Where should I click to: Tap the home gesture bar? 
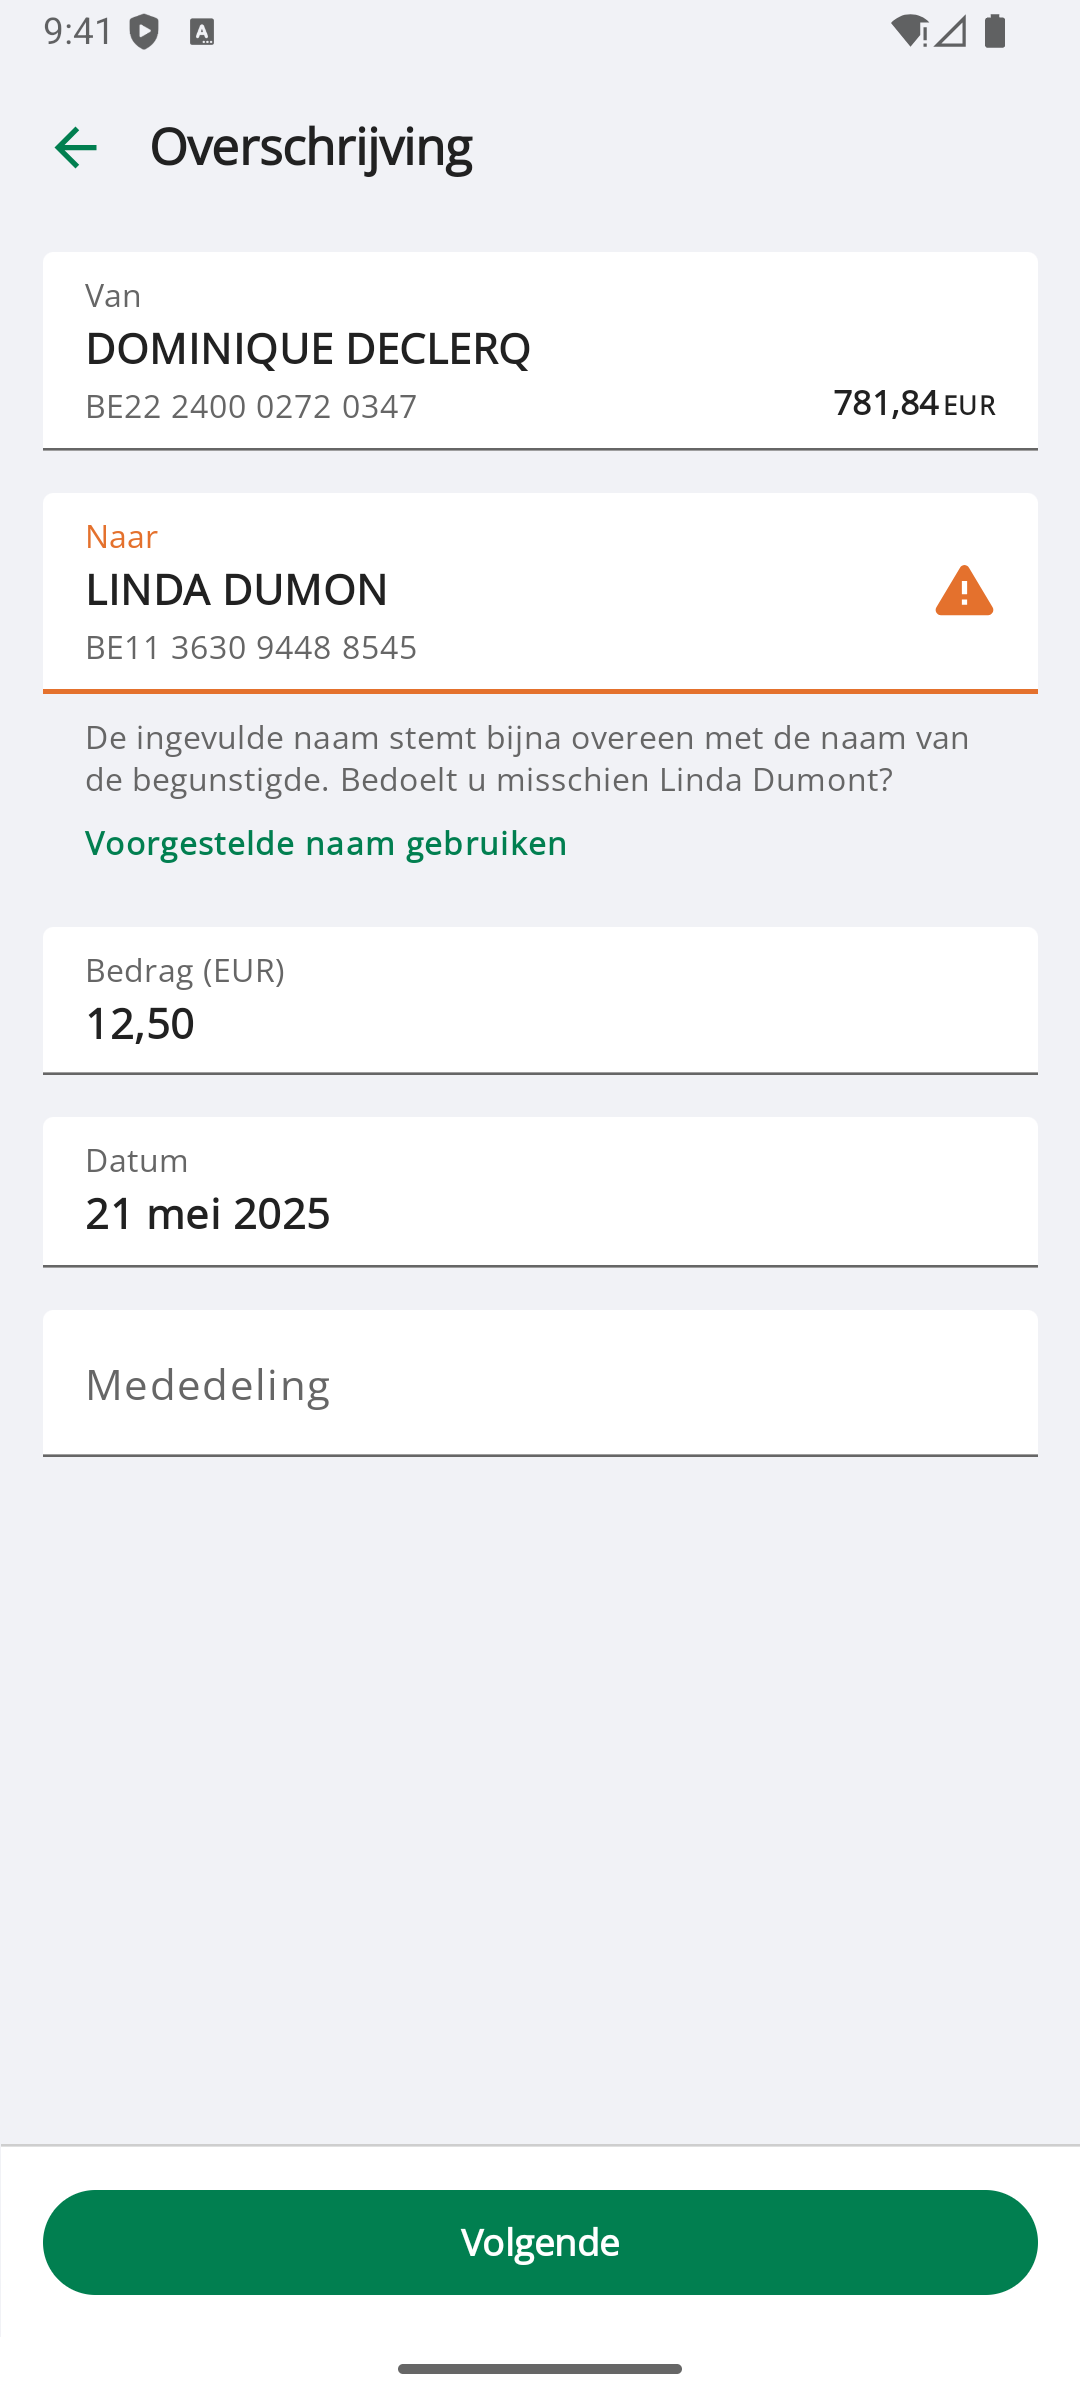coord(540,2368)
